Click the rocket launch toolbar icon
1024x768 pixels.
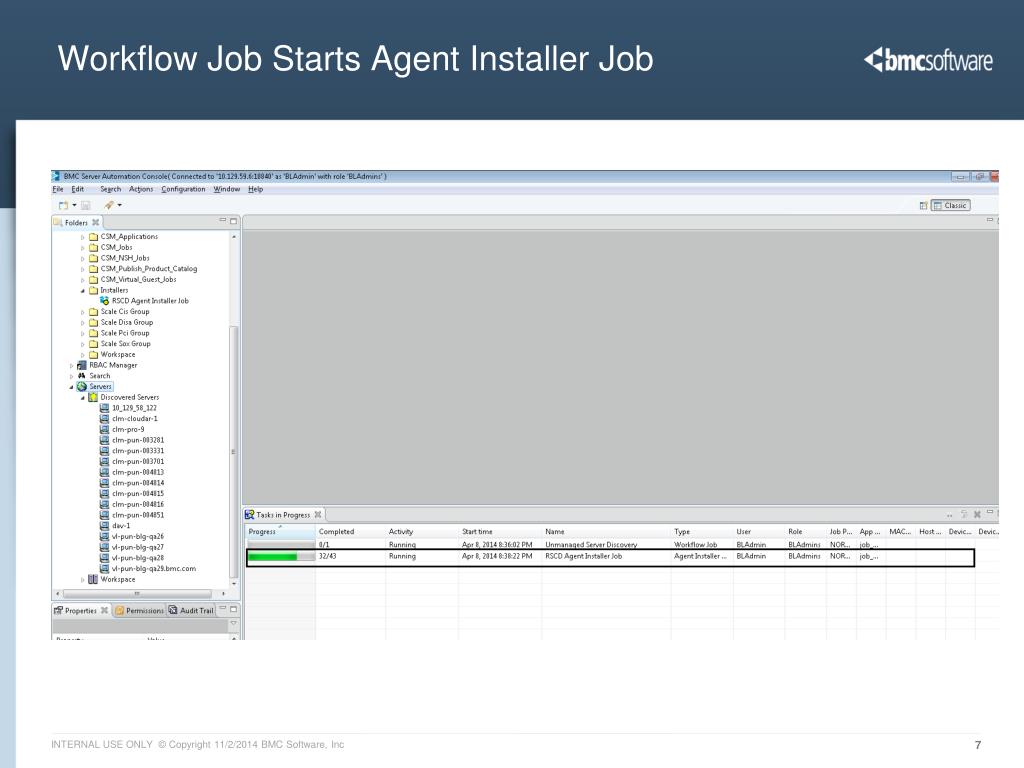(109, 205)
